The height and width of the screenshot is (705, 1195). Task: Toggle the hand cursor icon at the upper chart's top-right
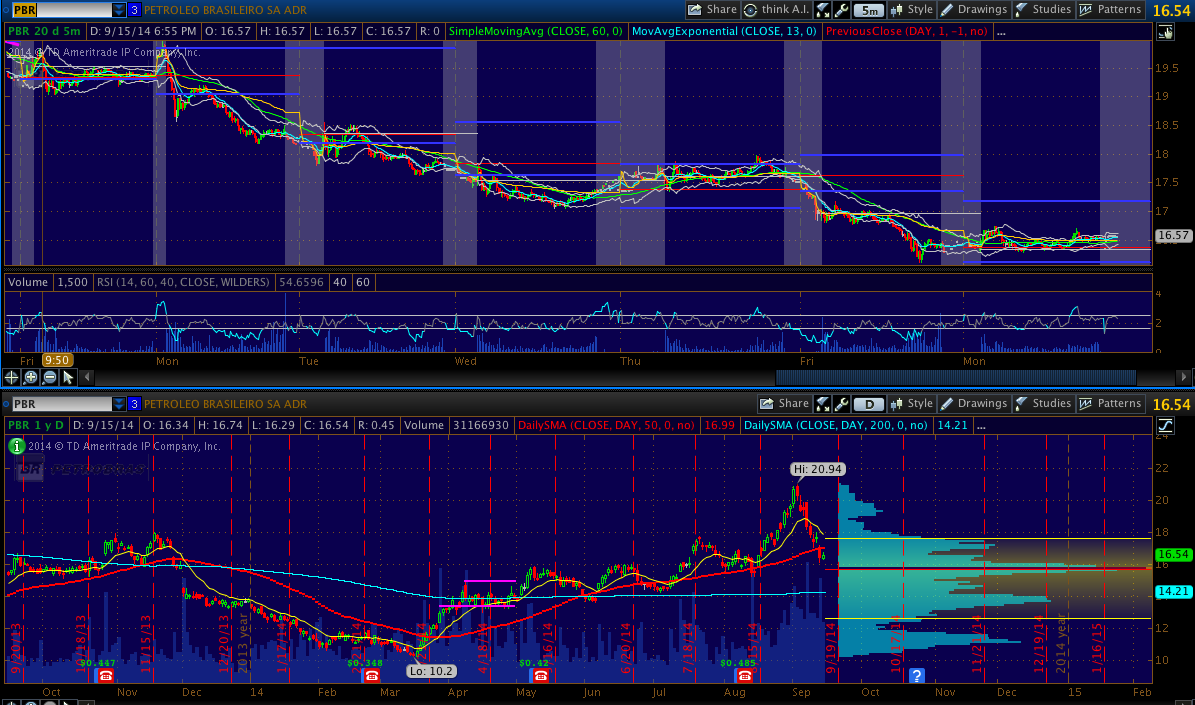click(x=1164, y=32)
